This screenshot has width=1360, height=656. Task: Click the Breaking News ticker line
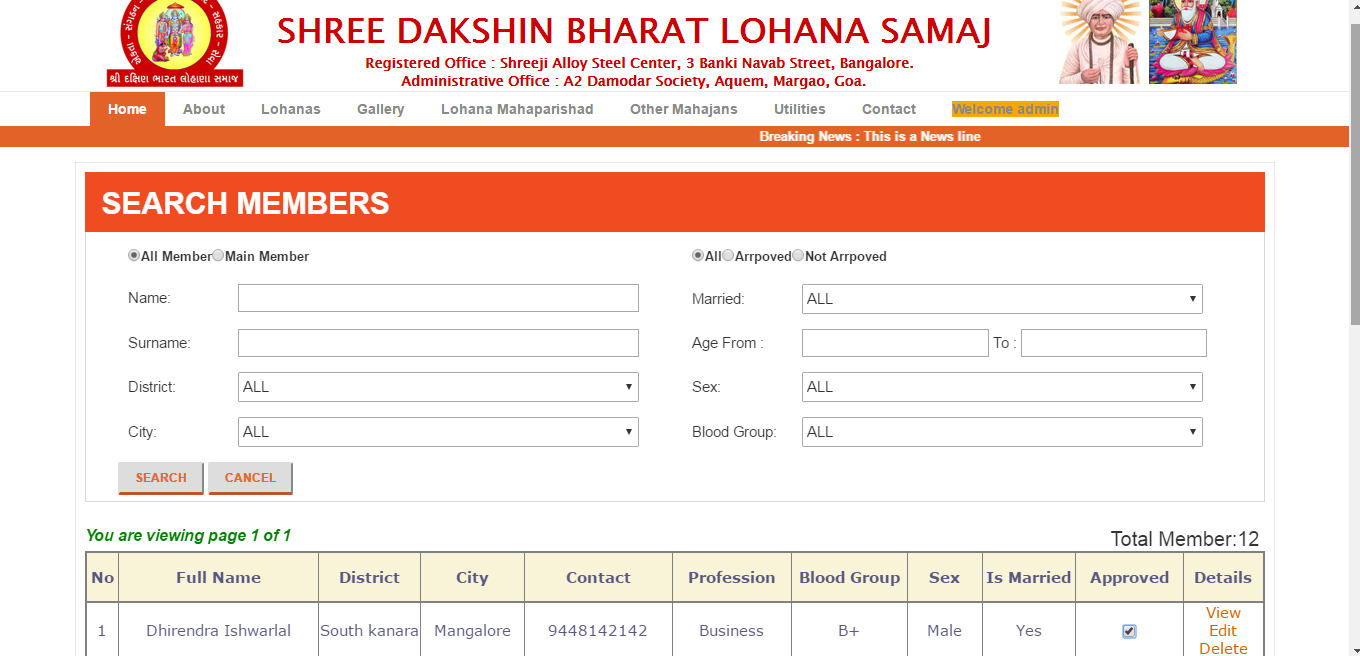coord(870,136)
